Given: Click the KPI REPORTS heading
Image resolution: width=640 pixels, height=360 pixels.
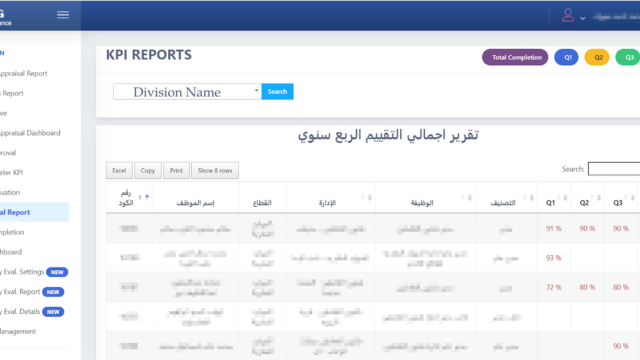Looking at the screenshot, I should (x=149, y=55).
